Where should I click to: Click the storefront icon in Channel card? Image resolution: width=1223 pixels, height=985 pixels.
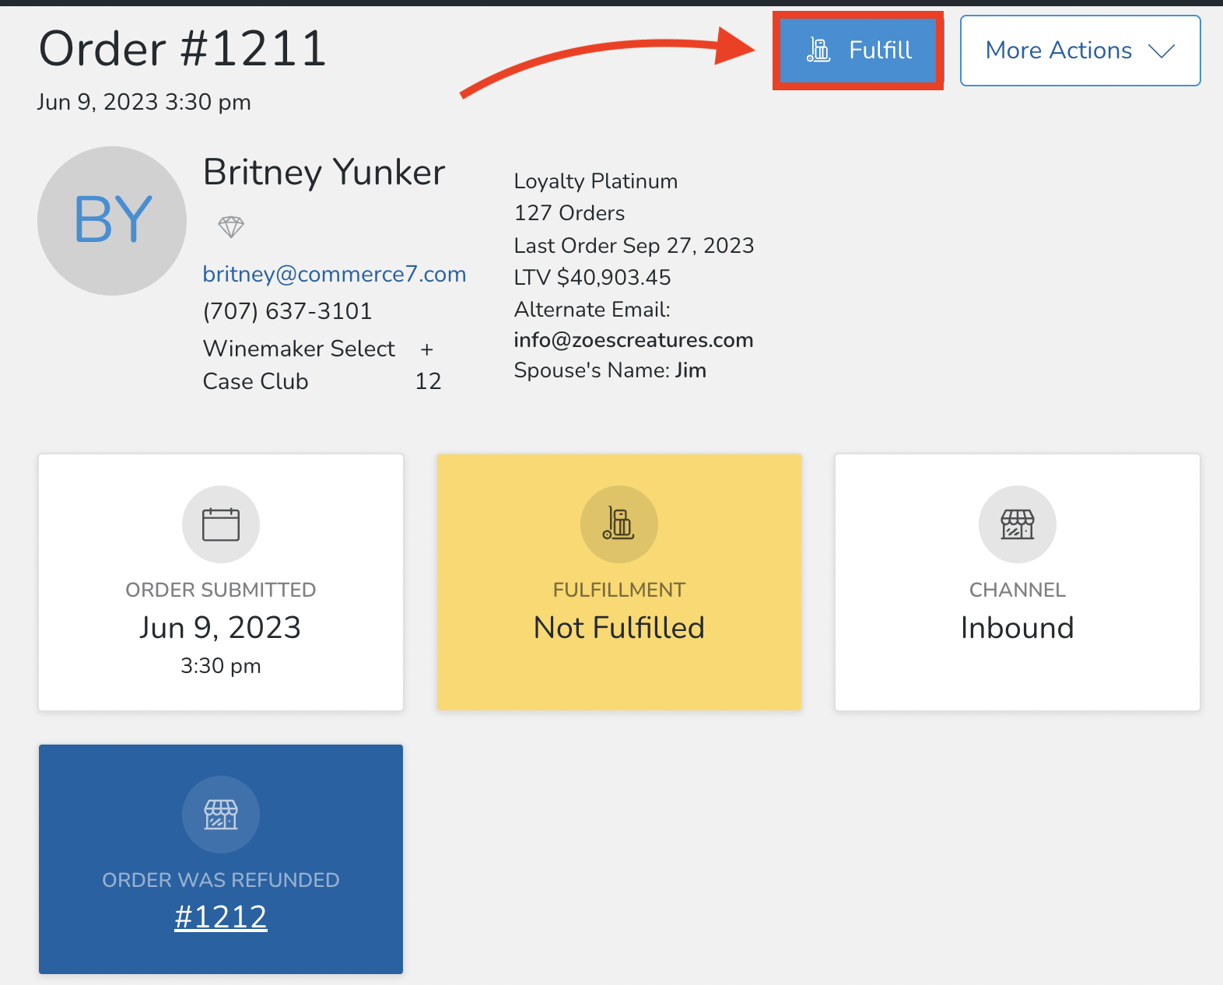pyautogui.click(x=1017, y=524)
